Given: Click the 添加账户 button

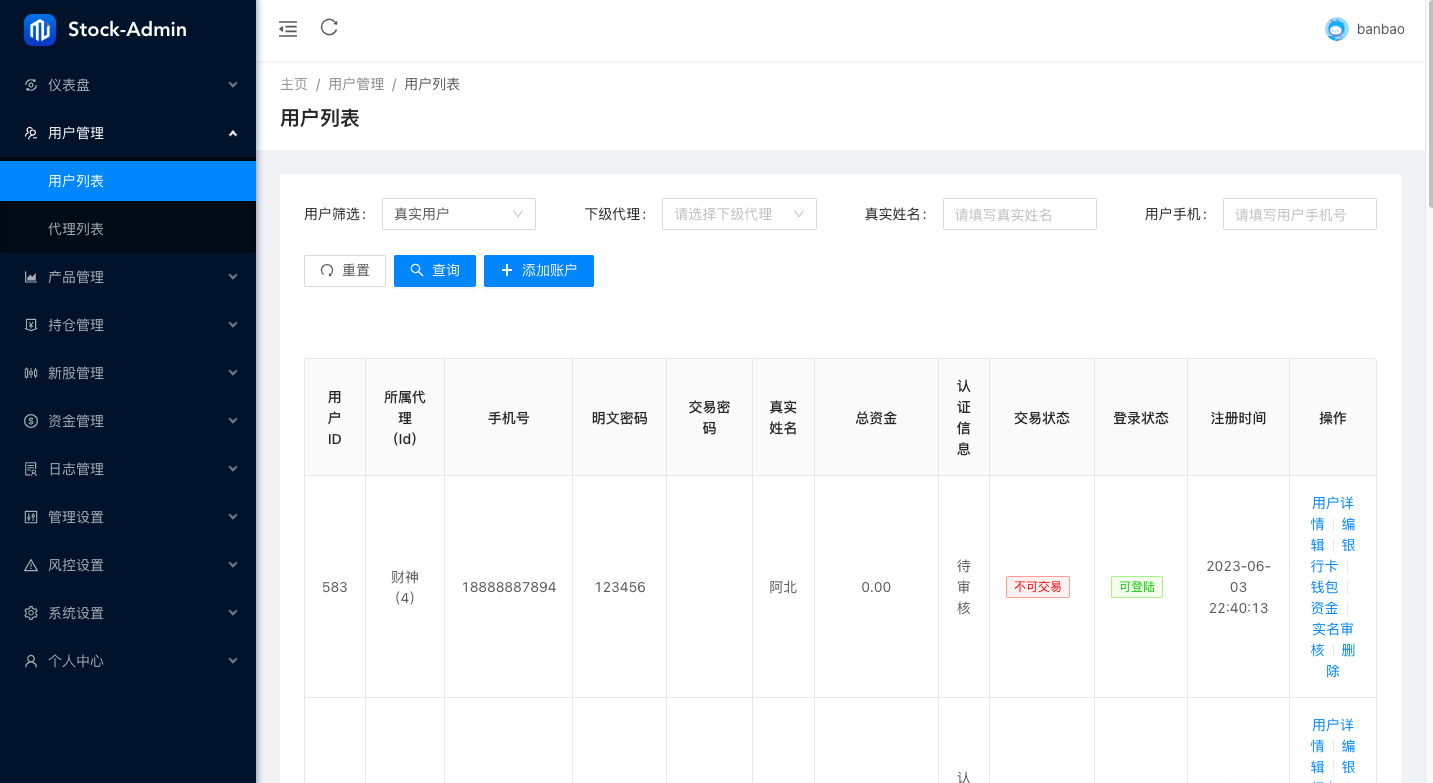Looking at the screenshot, I should (x=538, y=271).
